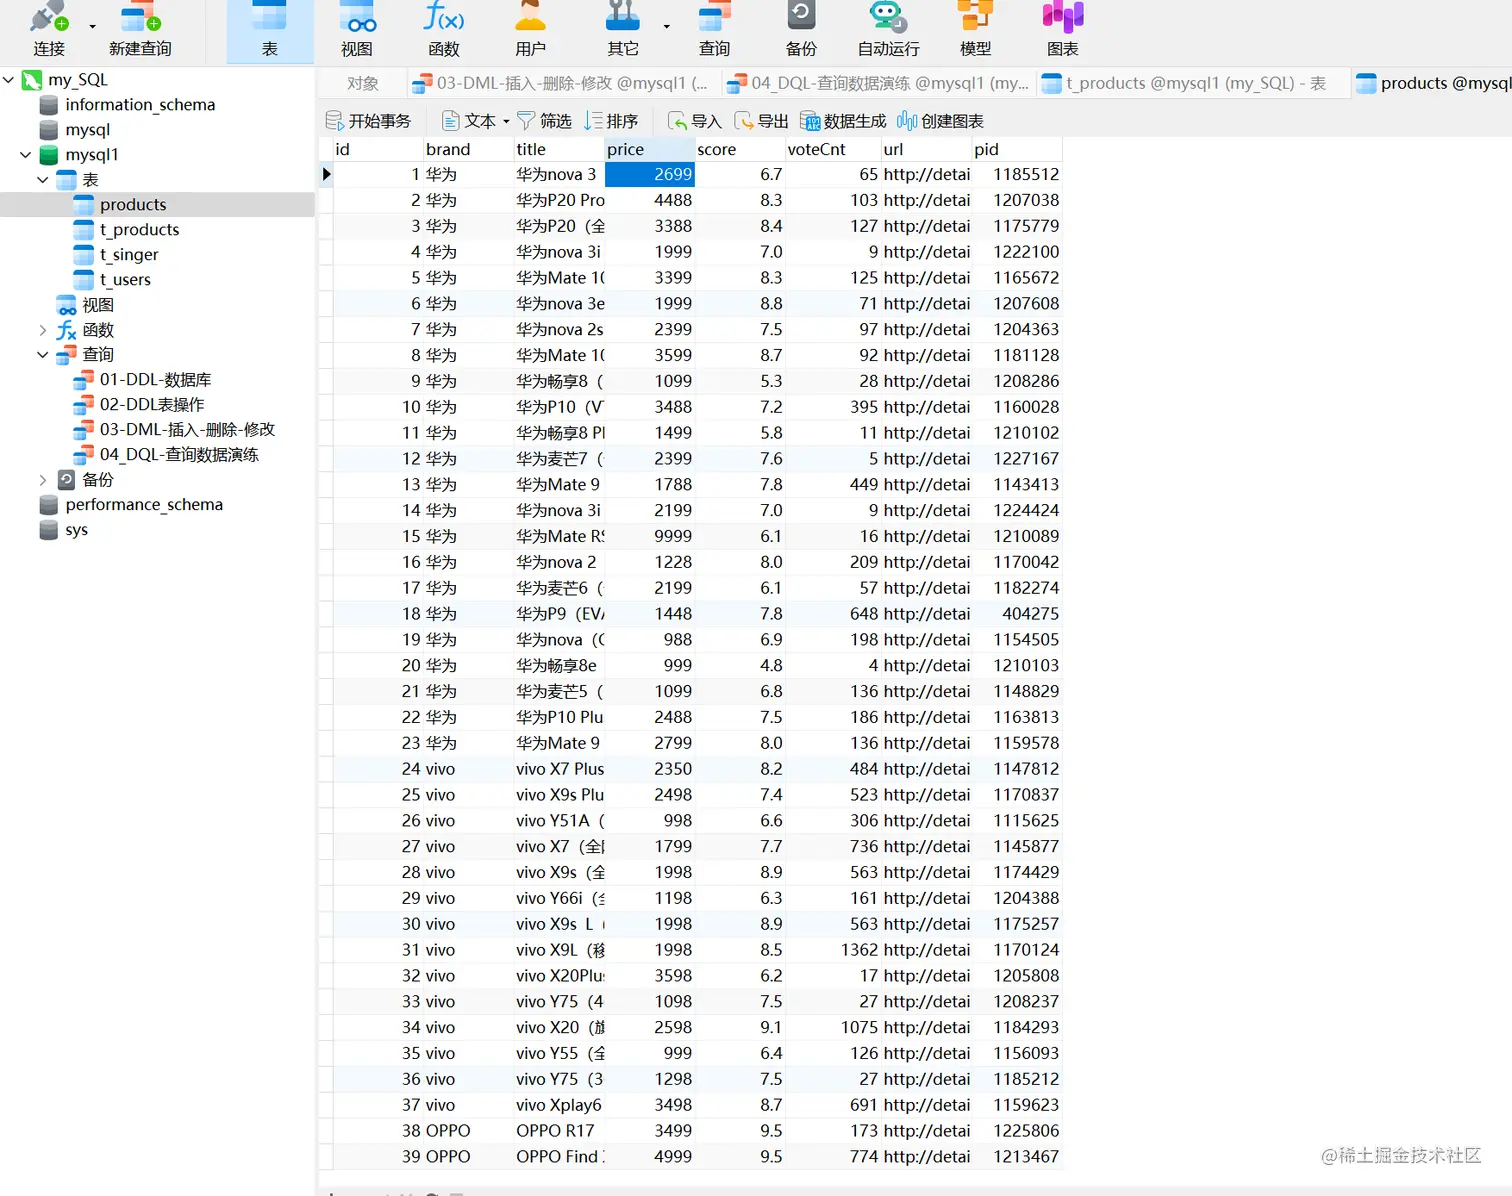The height and width of the screenshot is (1196, 1512).
Task: Open the 自动运行 automation toolbar icon
Action: pos(888,30)
